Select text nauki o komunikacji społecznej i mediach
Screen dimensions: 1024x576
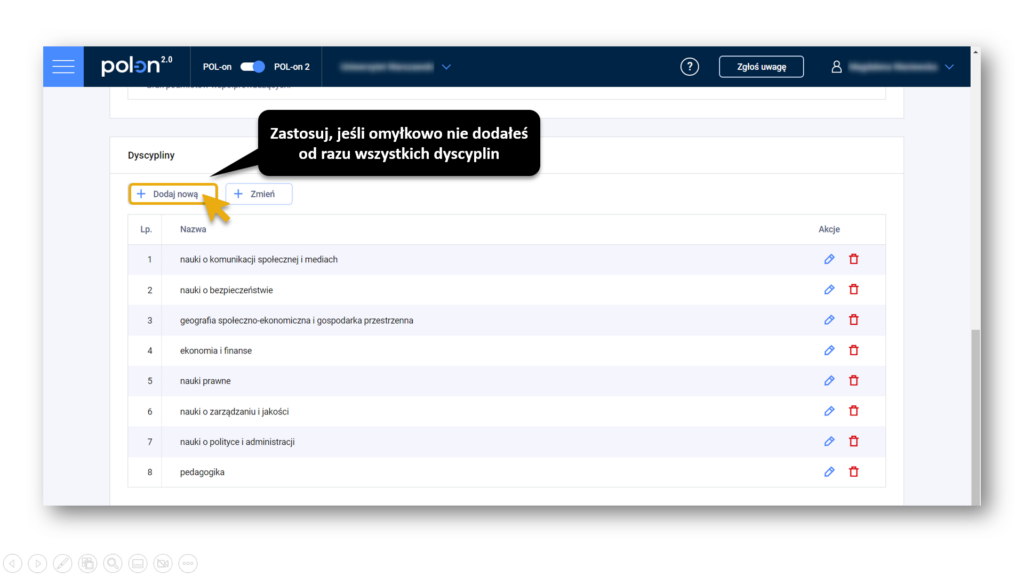259,259
